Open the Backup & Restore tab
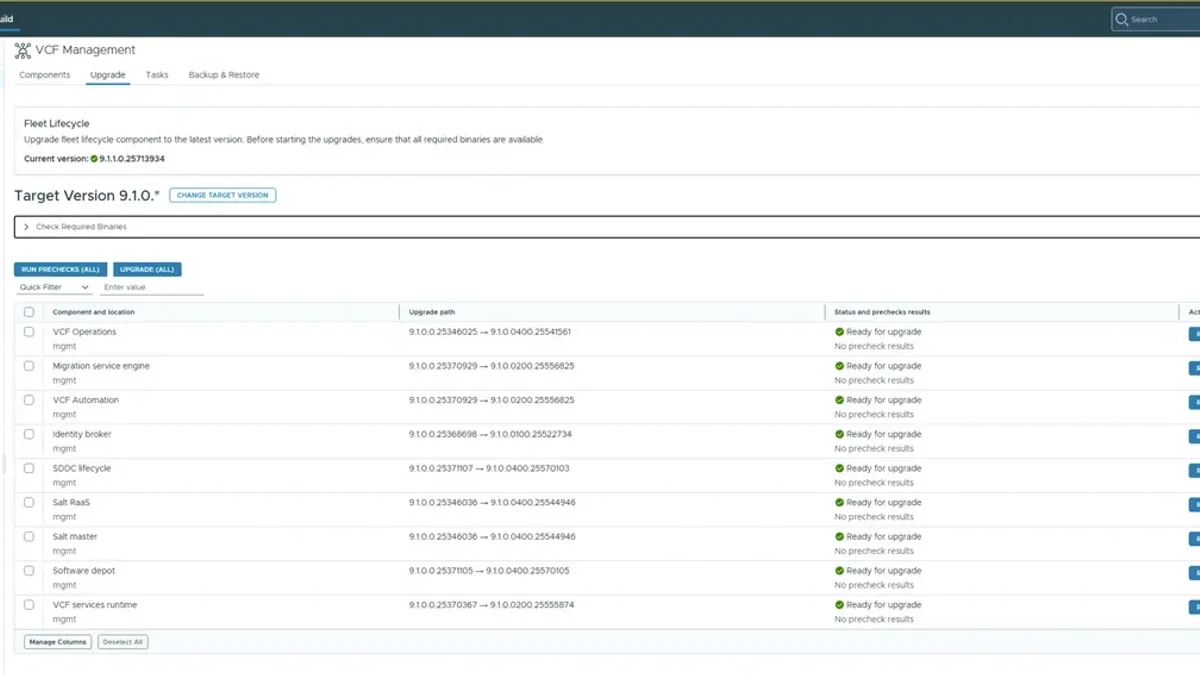Screen dimensions: 1200x675 coord(224,75)
